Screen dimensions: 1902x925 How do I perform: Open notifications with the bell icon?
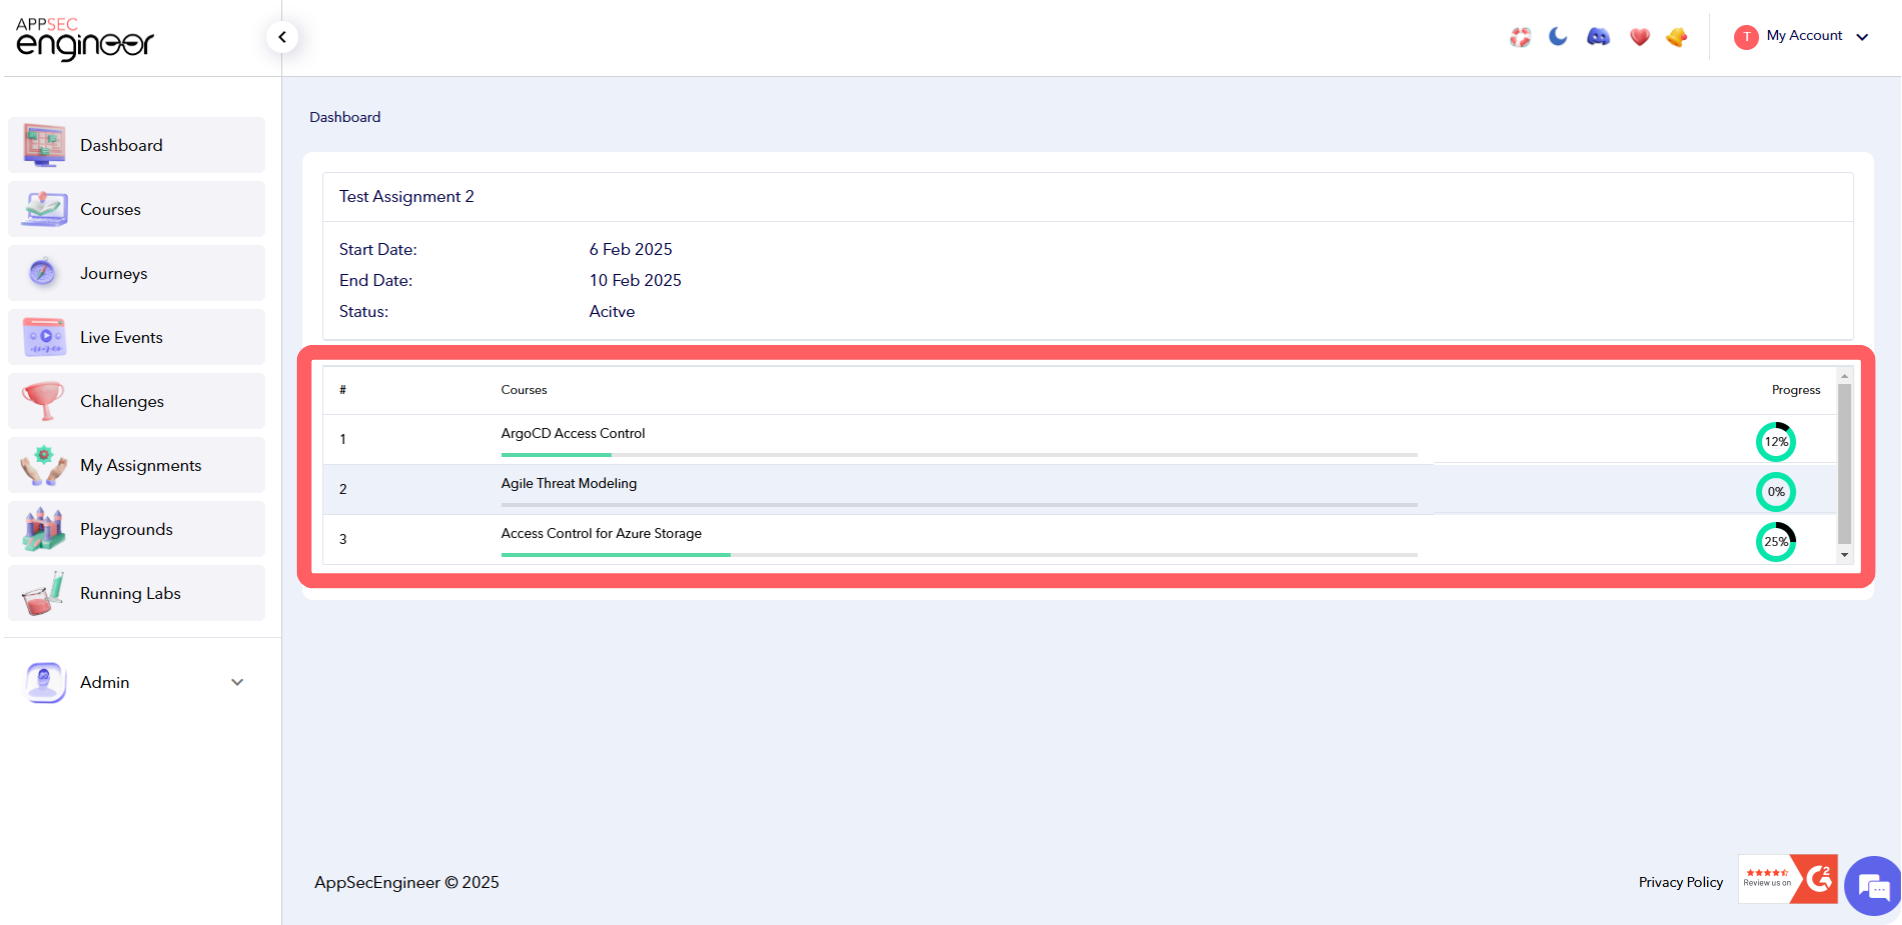tap(1678, 36)
